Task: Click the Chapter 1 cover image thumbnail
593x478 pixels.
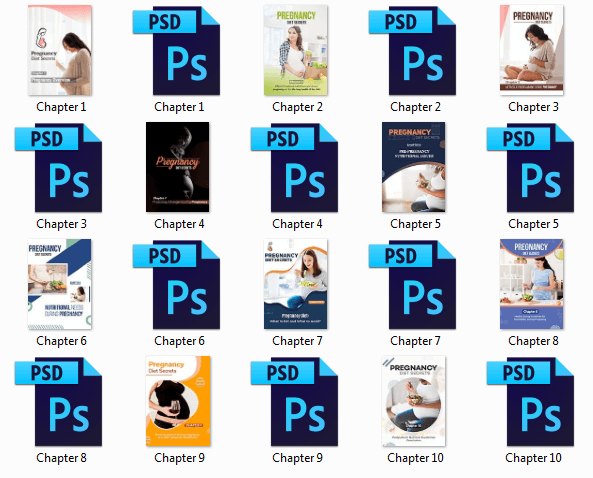Action: [60, 50]
